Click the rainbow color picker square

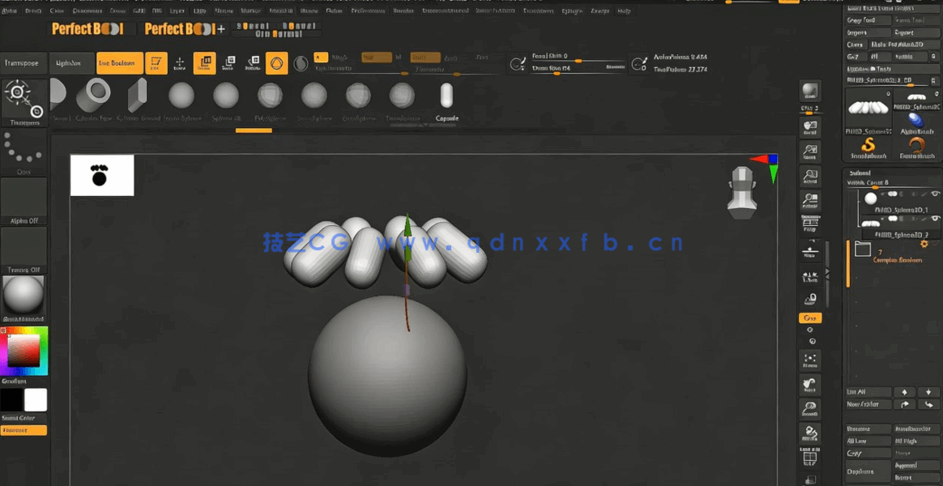click(x=24, y=351)
